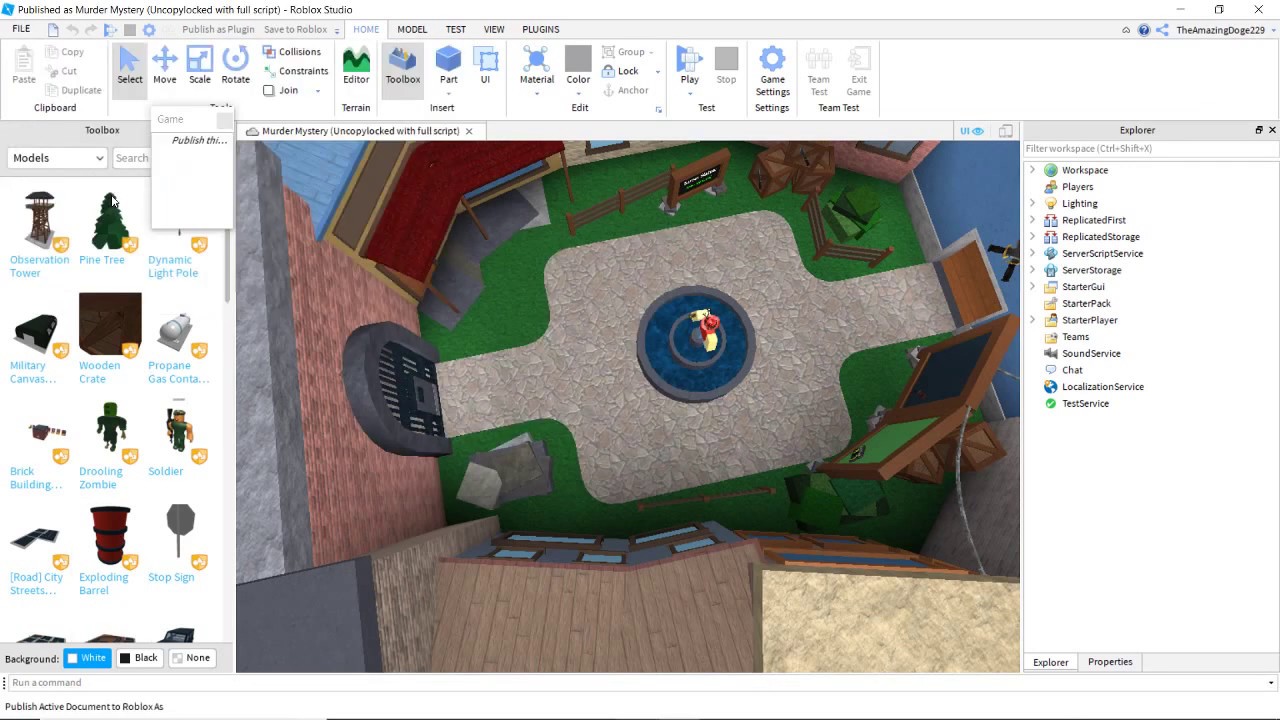This screenshot has height=720, width=1280.
Task: Toggle the Constraints option
Action: pos(295,71)
